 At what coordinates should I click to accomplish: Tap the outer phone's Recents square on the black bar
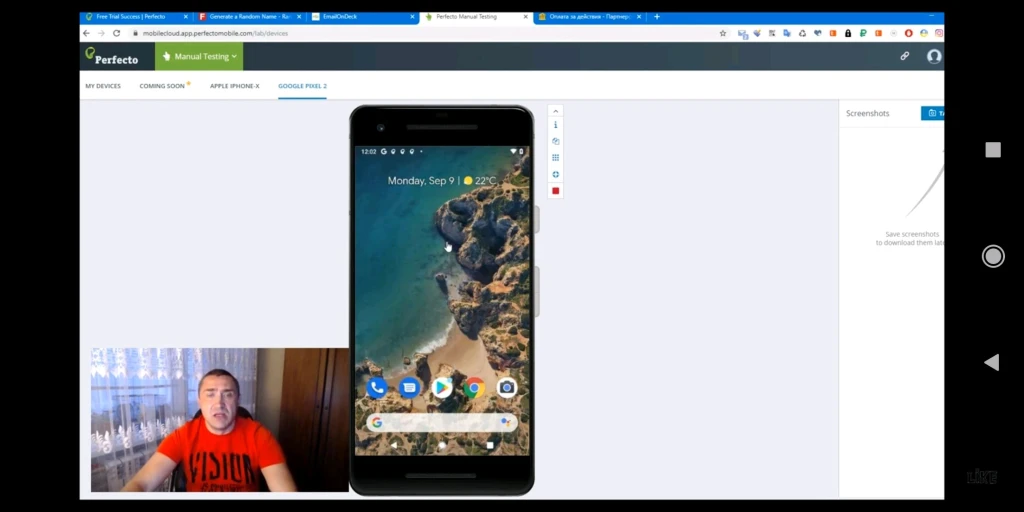993,150
